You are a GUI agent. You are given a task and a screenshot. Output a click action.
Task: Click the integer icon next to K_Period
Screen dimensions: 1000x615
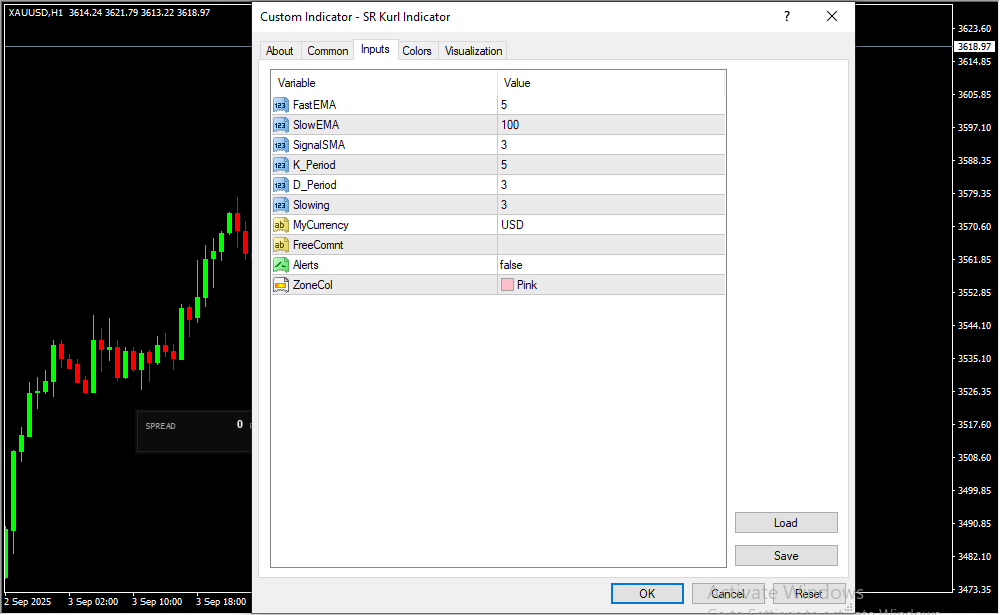(280, 165)
